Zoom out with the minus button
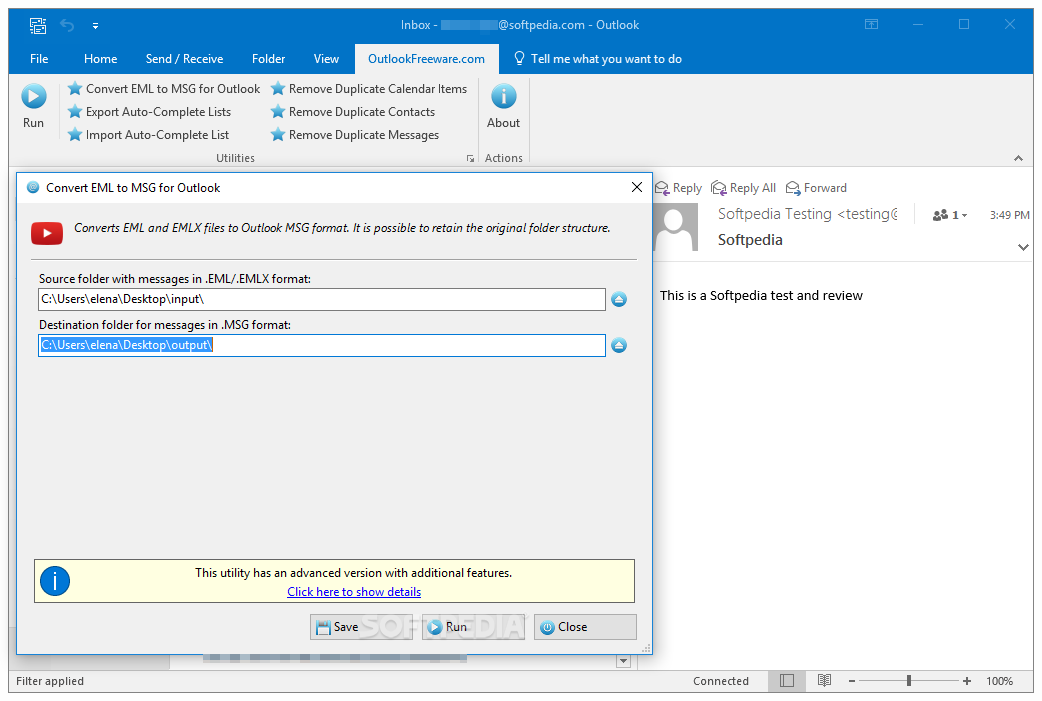1042x701 pixels. [x=852, y=681]
